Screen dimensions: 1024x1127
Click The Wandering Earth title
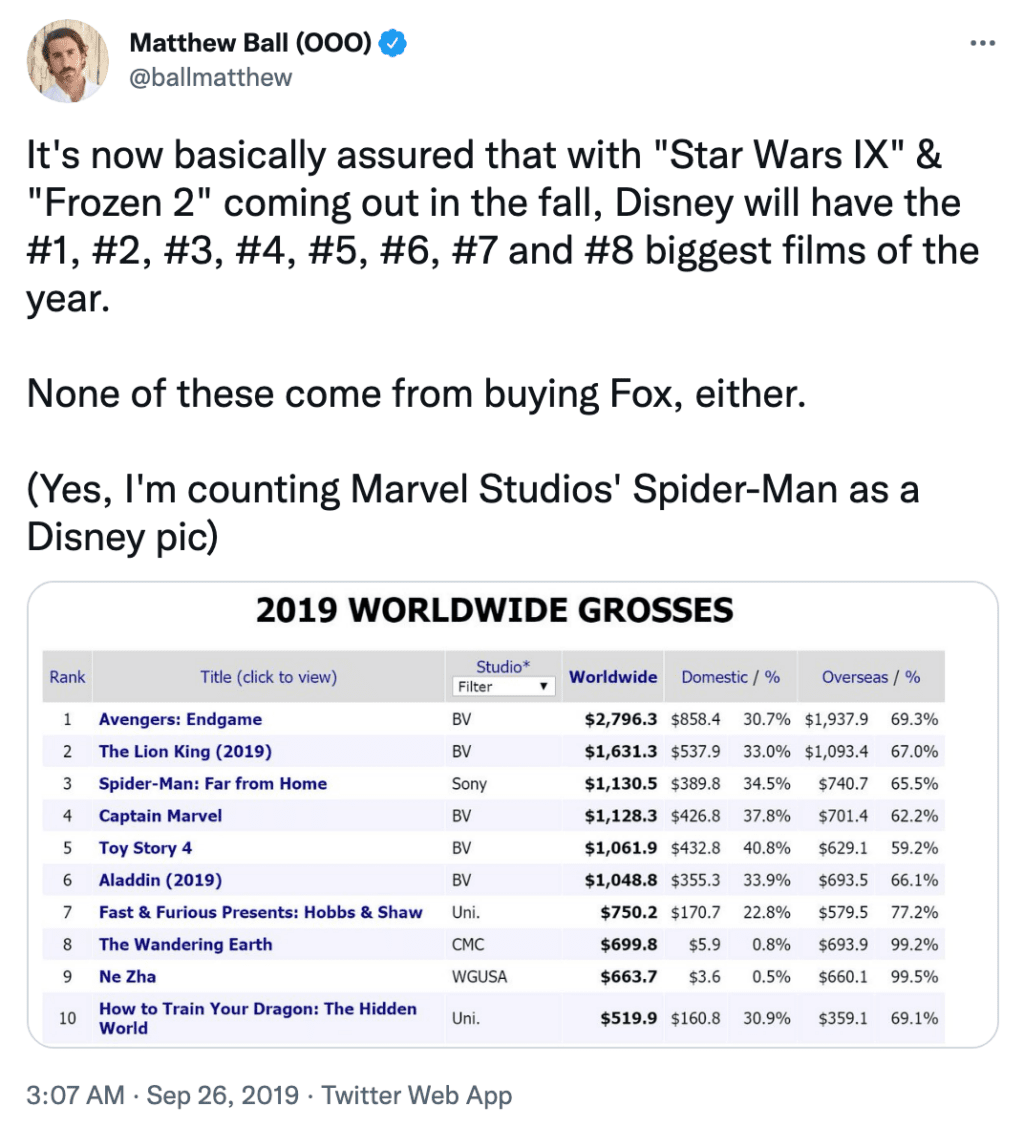(185, 944)
